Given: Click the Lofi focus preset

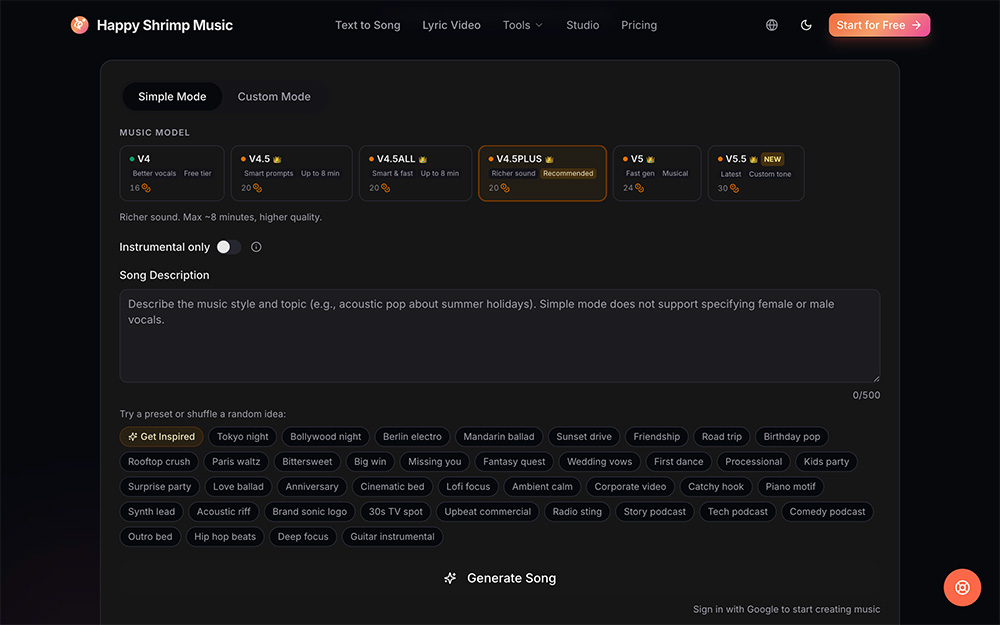Looking at the screenshot, I should 468,487.
